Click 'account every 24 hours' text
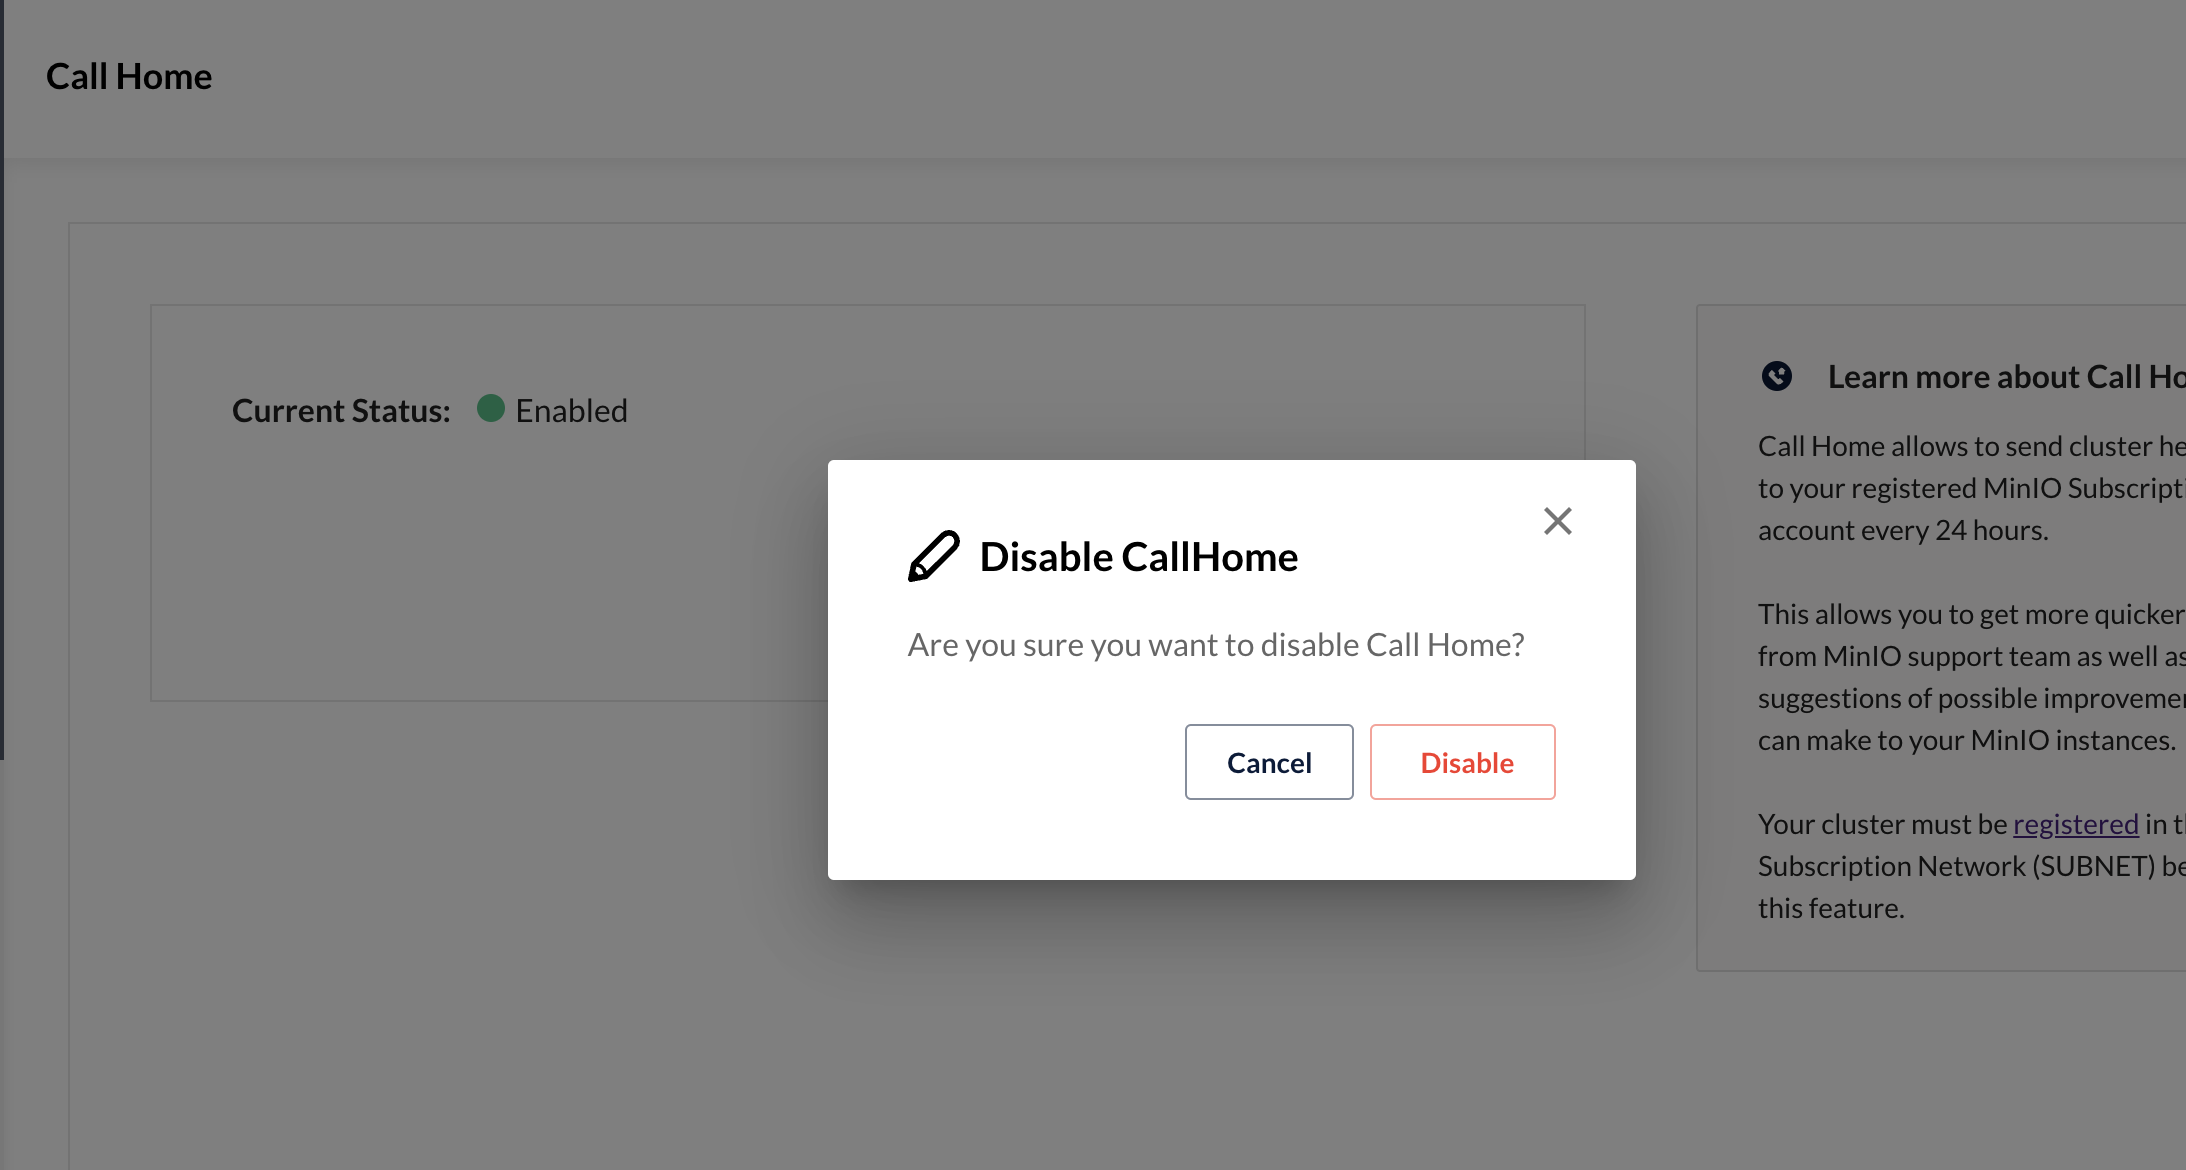Viewport: 2186px width, 1170px height. [x=1903, y=530]
